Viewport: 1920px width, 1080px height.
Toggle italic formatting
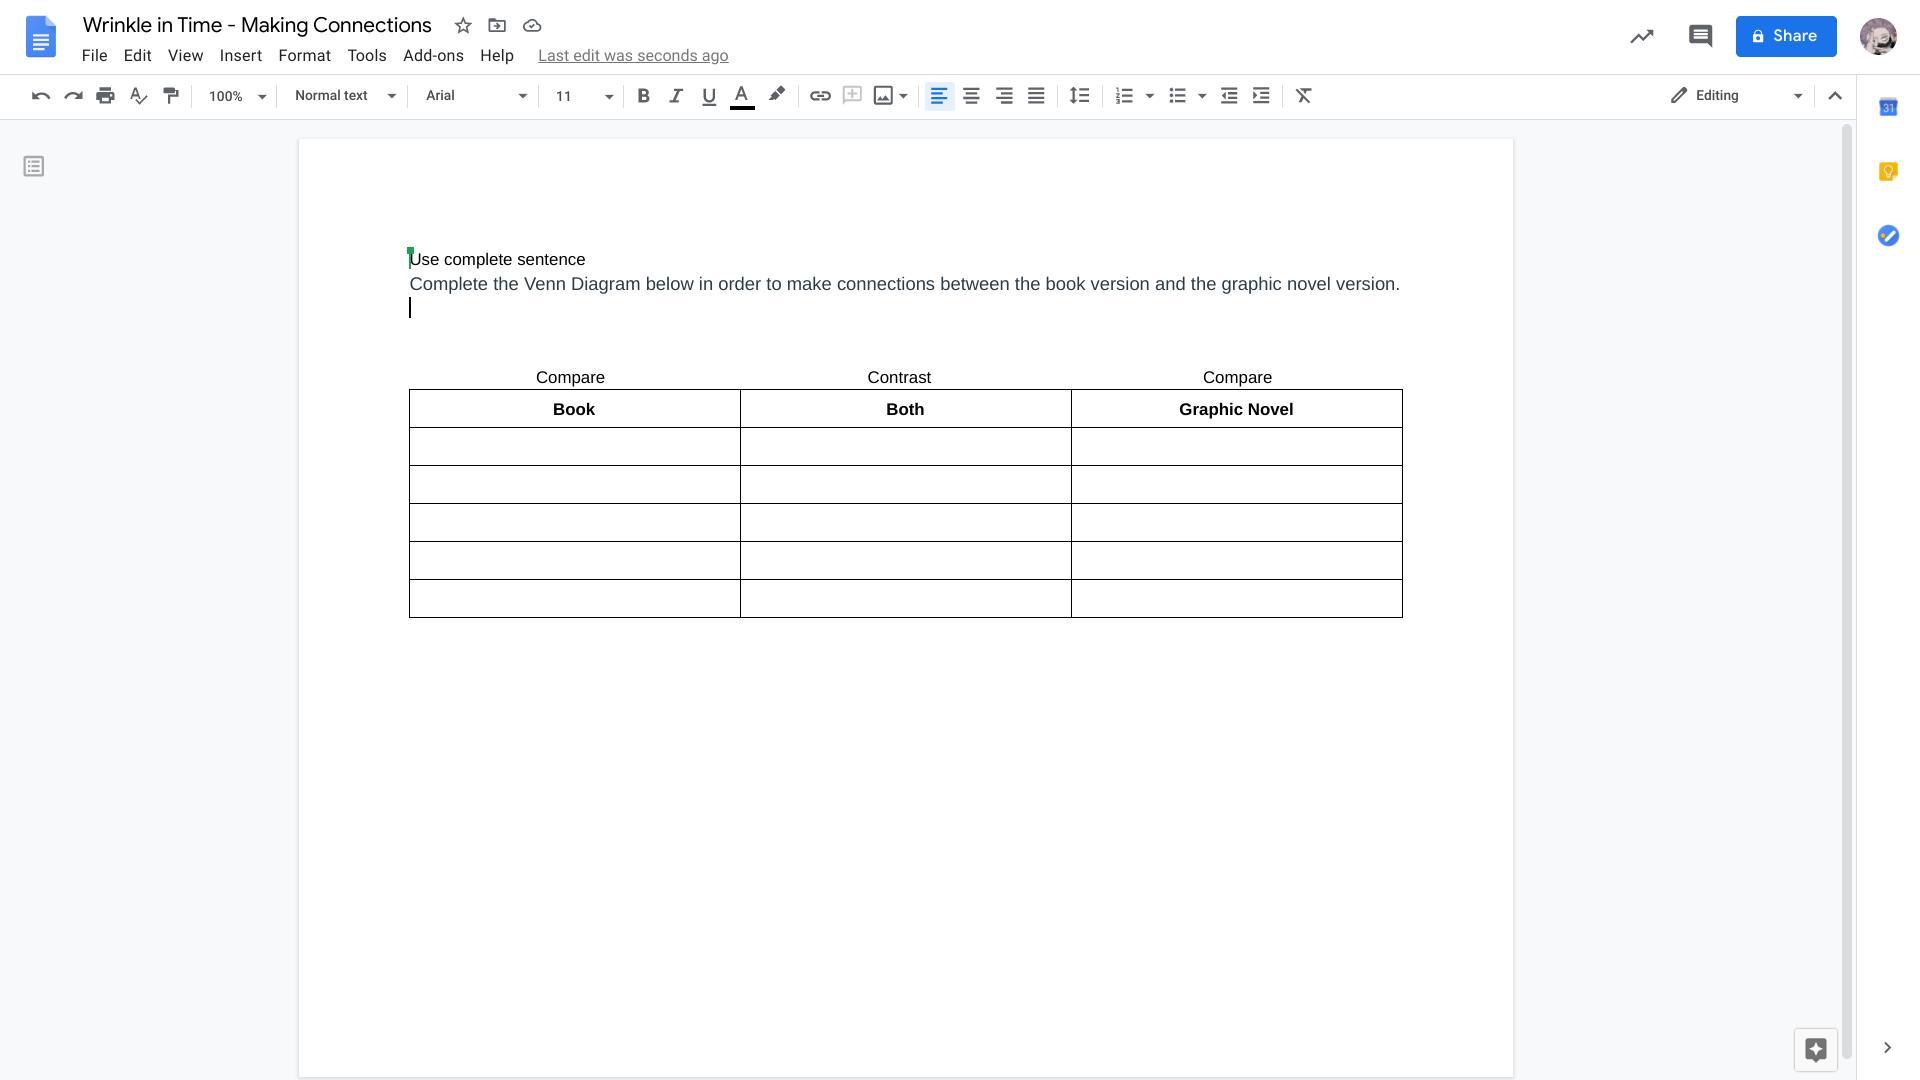[676, 96]
